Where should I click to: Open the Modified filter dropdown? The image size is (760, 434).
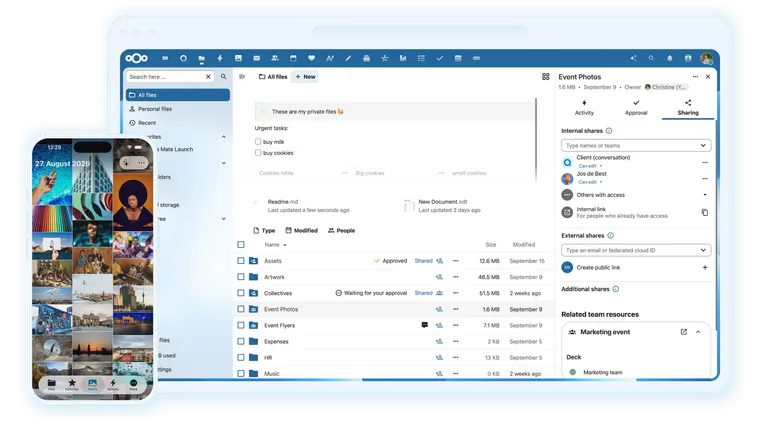pyautogui.click(x=301, y=231)
